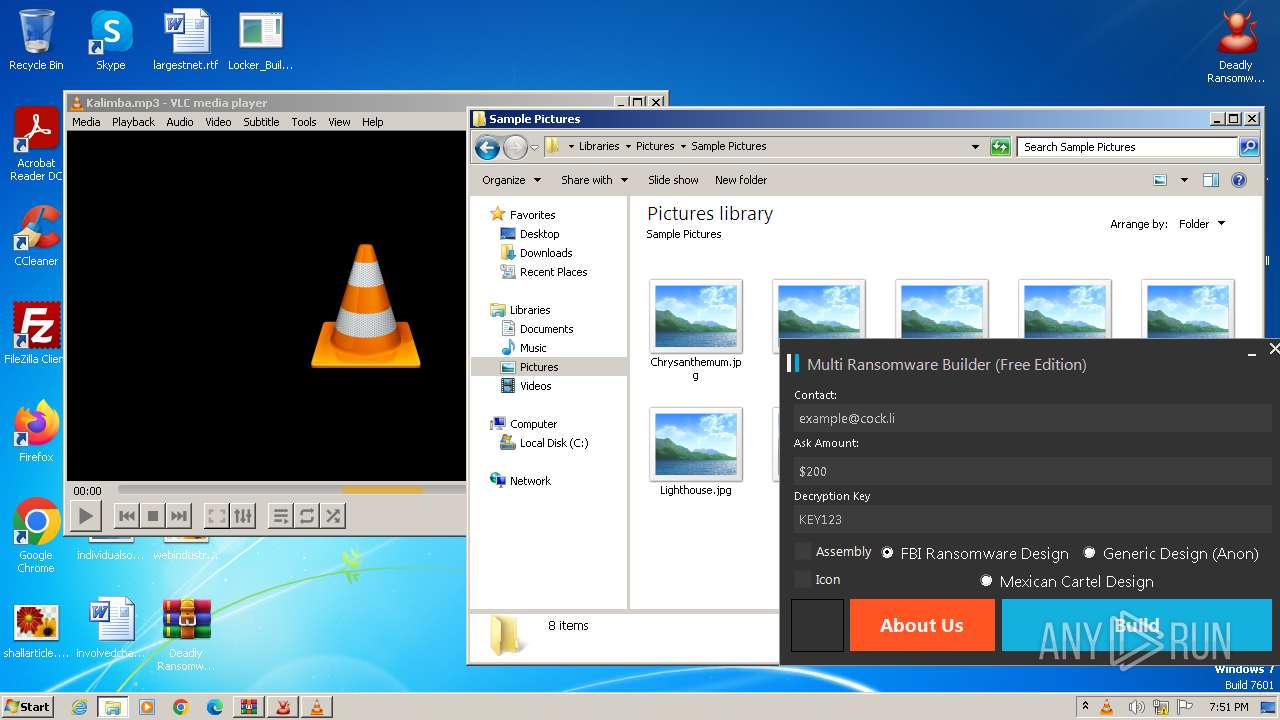Open Arrange by Folder dropdown
Screen dimensions: 1280x720
point(1201,224)
